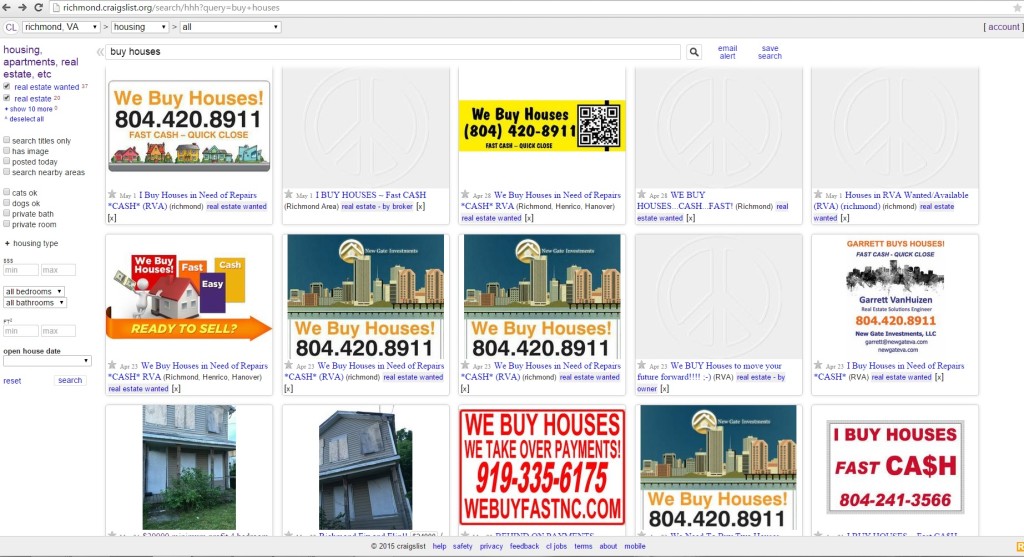Viewport: 1024px width, 557px height.
Task: Open the 'all bathrooms' dropdown
Action: [35, 302]
